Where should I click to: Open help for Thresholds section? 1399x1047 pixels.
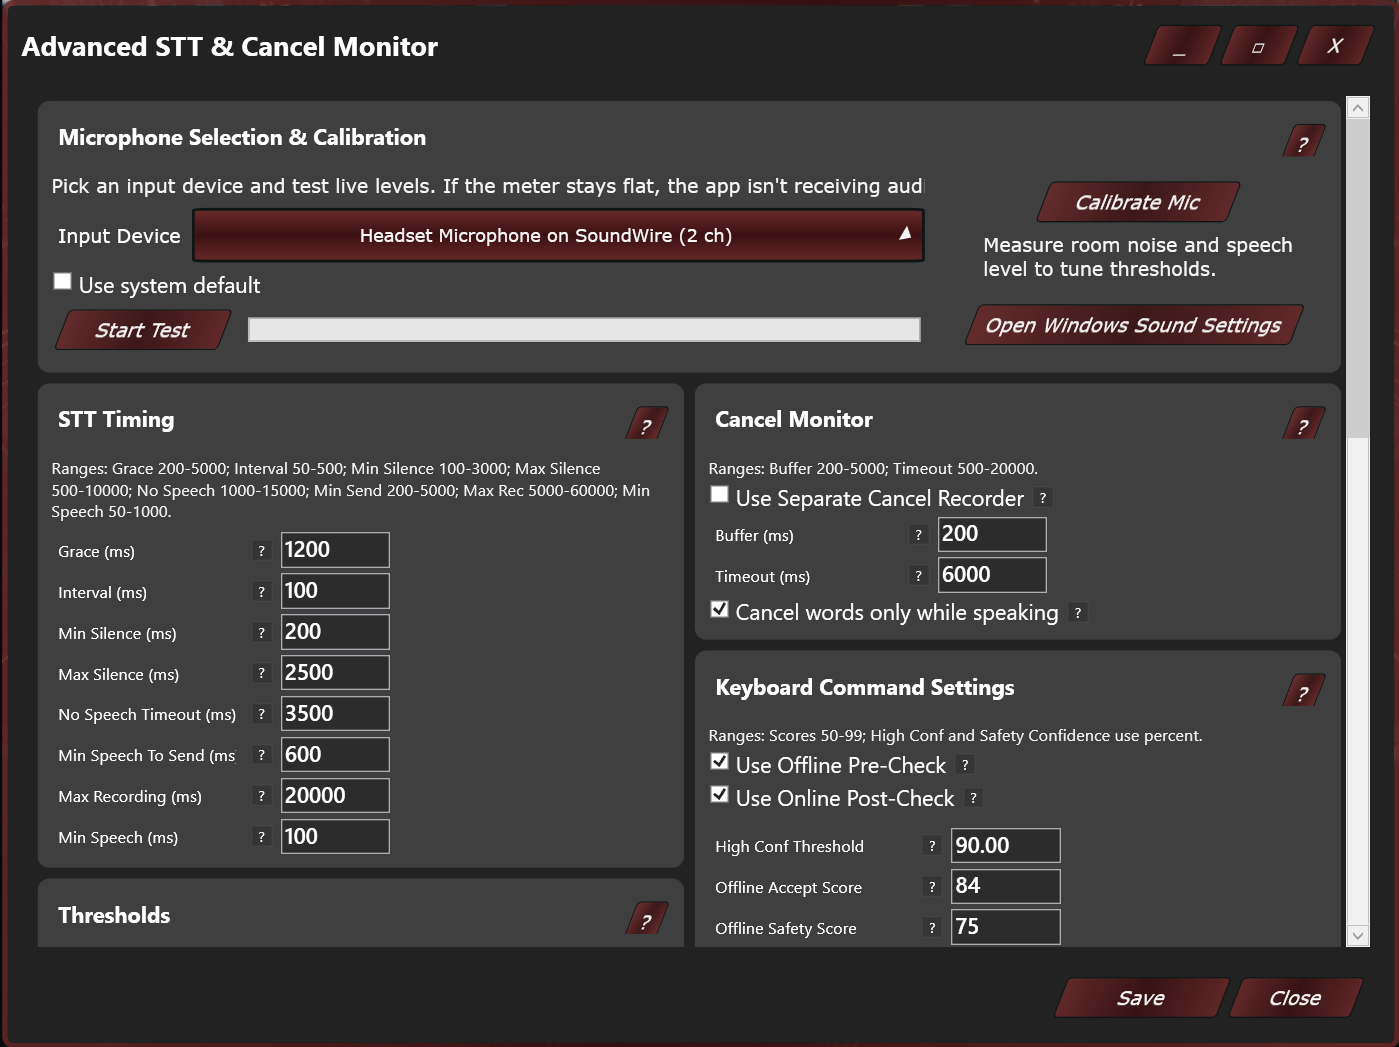[x=647, y=919]
